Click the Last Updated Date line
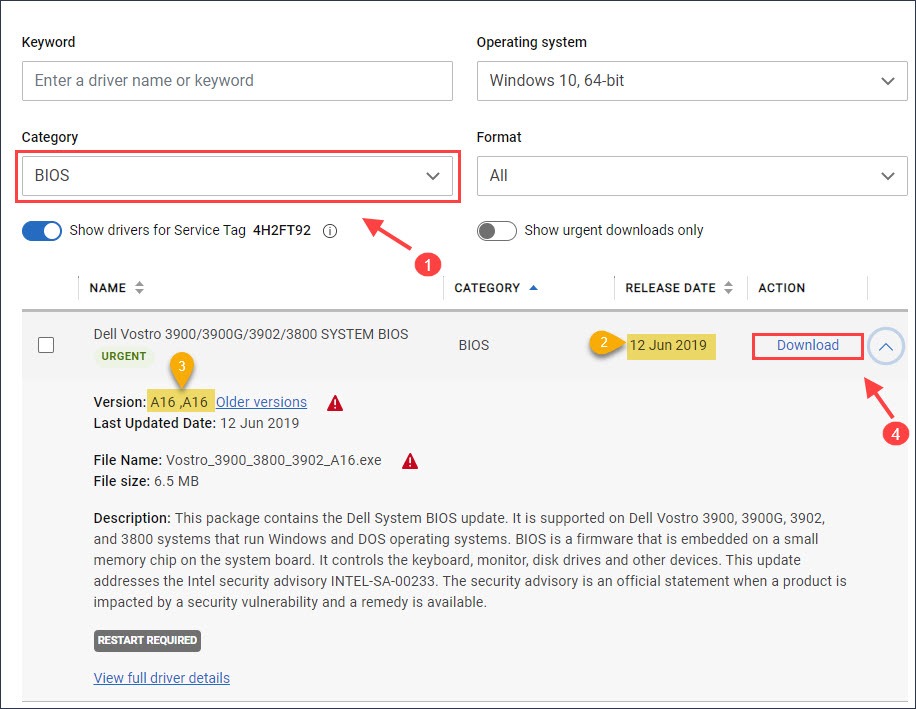 (196, 423)
